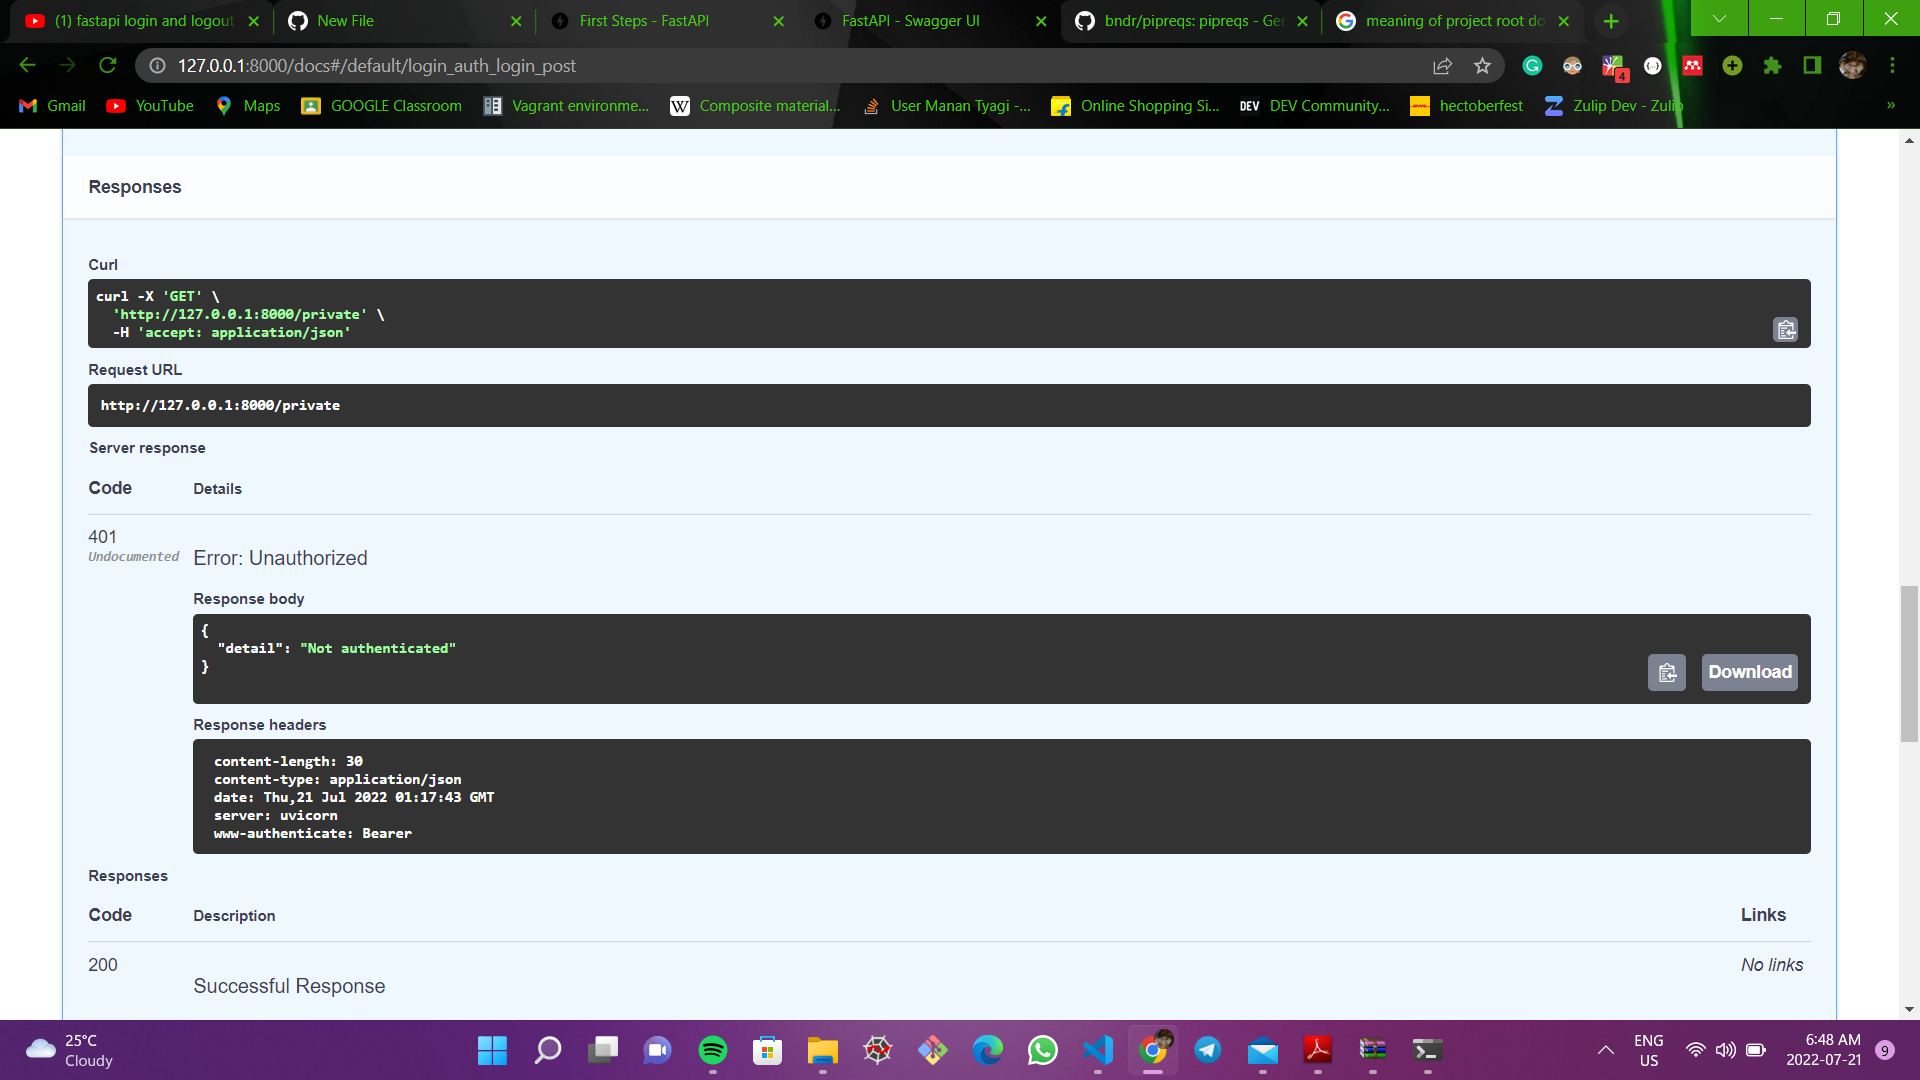The width and height of the screenshot is (1920, 1080).
Task: Click the share page icon in address bar
Action: pyautogui.click(x=1442, y=66)
